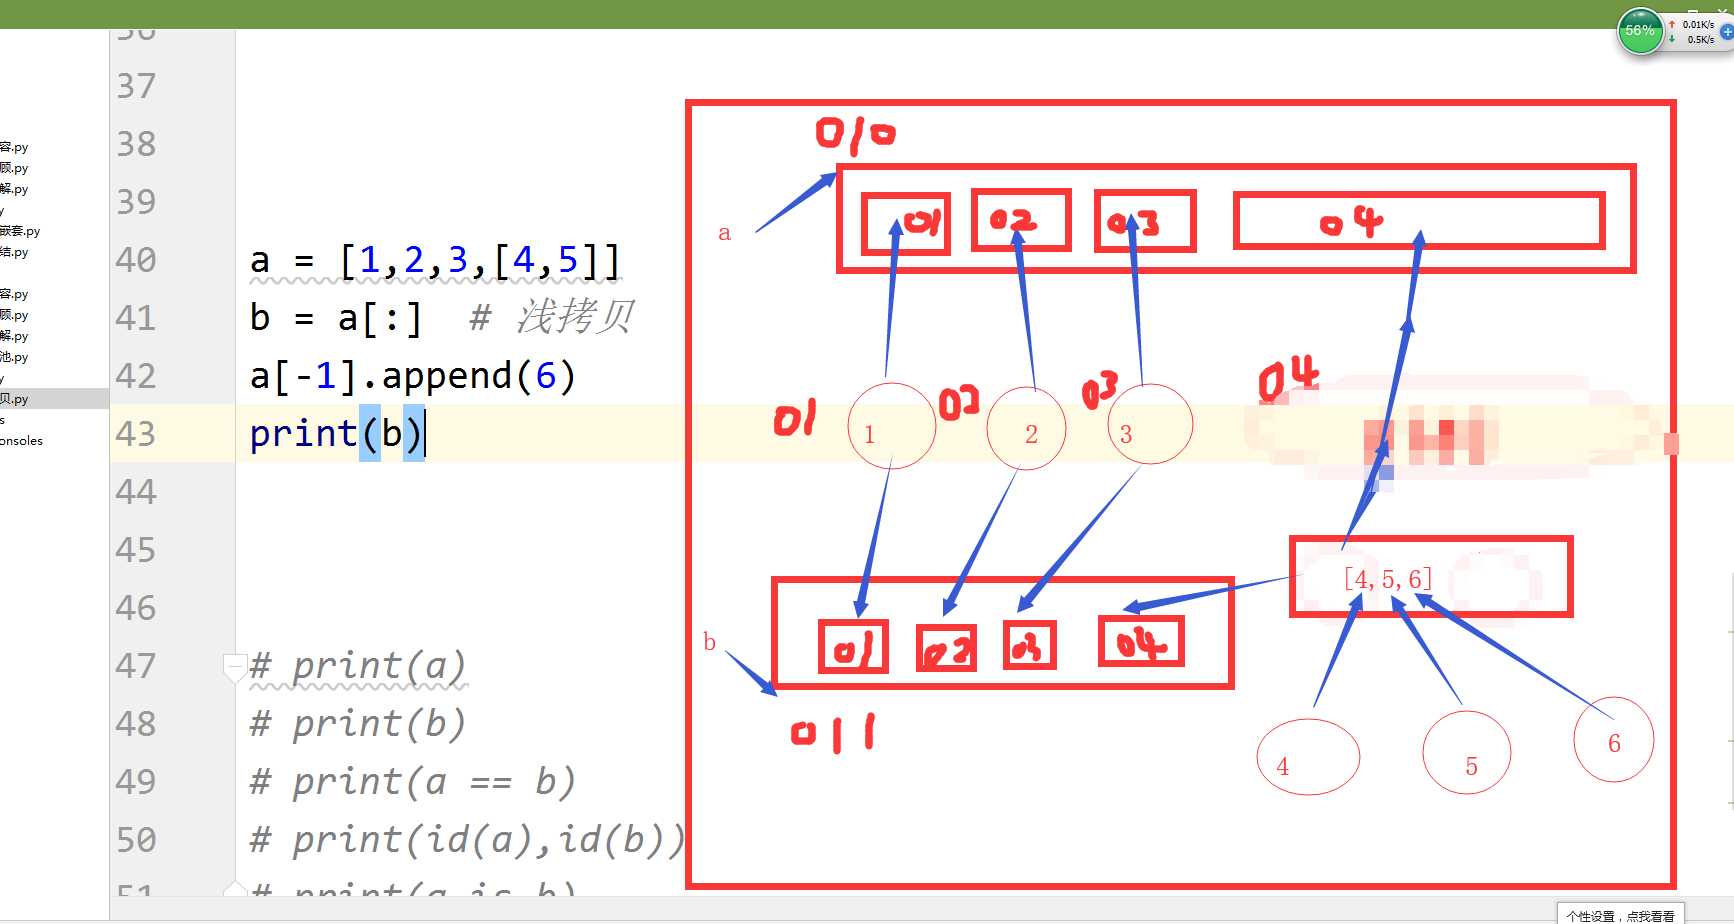
Task: Click line number 43 in the gutter
Action: [136, 434]
